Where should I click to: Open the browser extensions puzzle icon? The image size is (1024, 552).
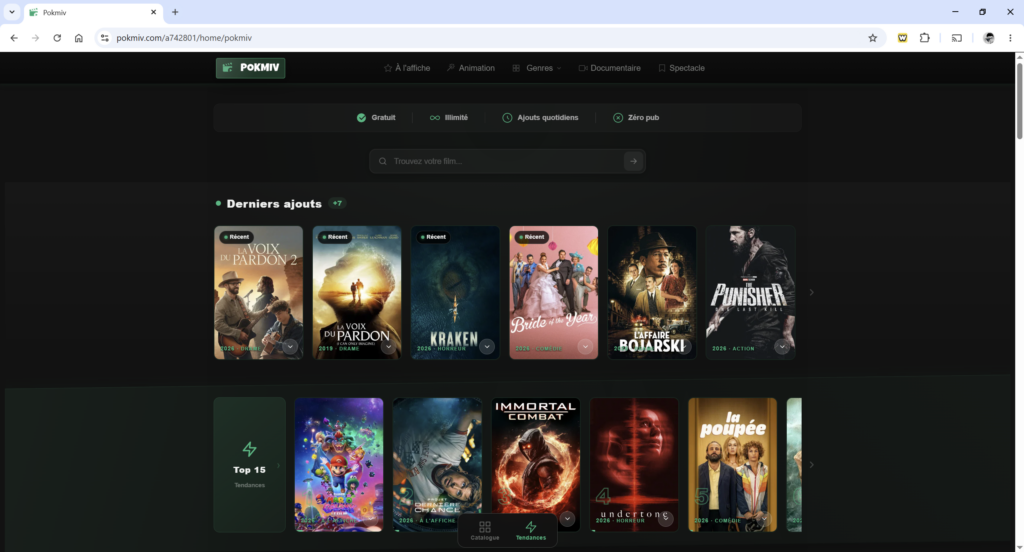(x=924, y=38)
